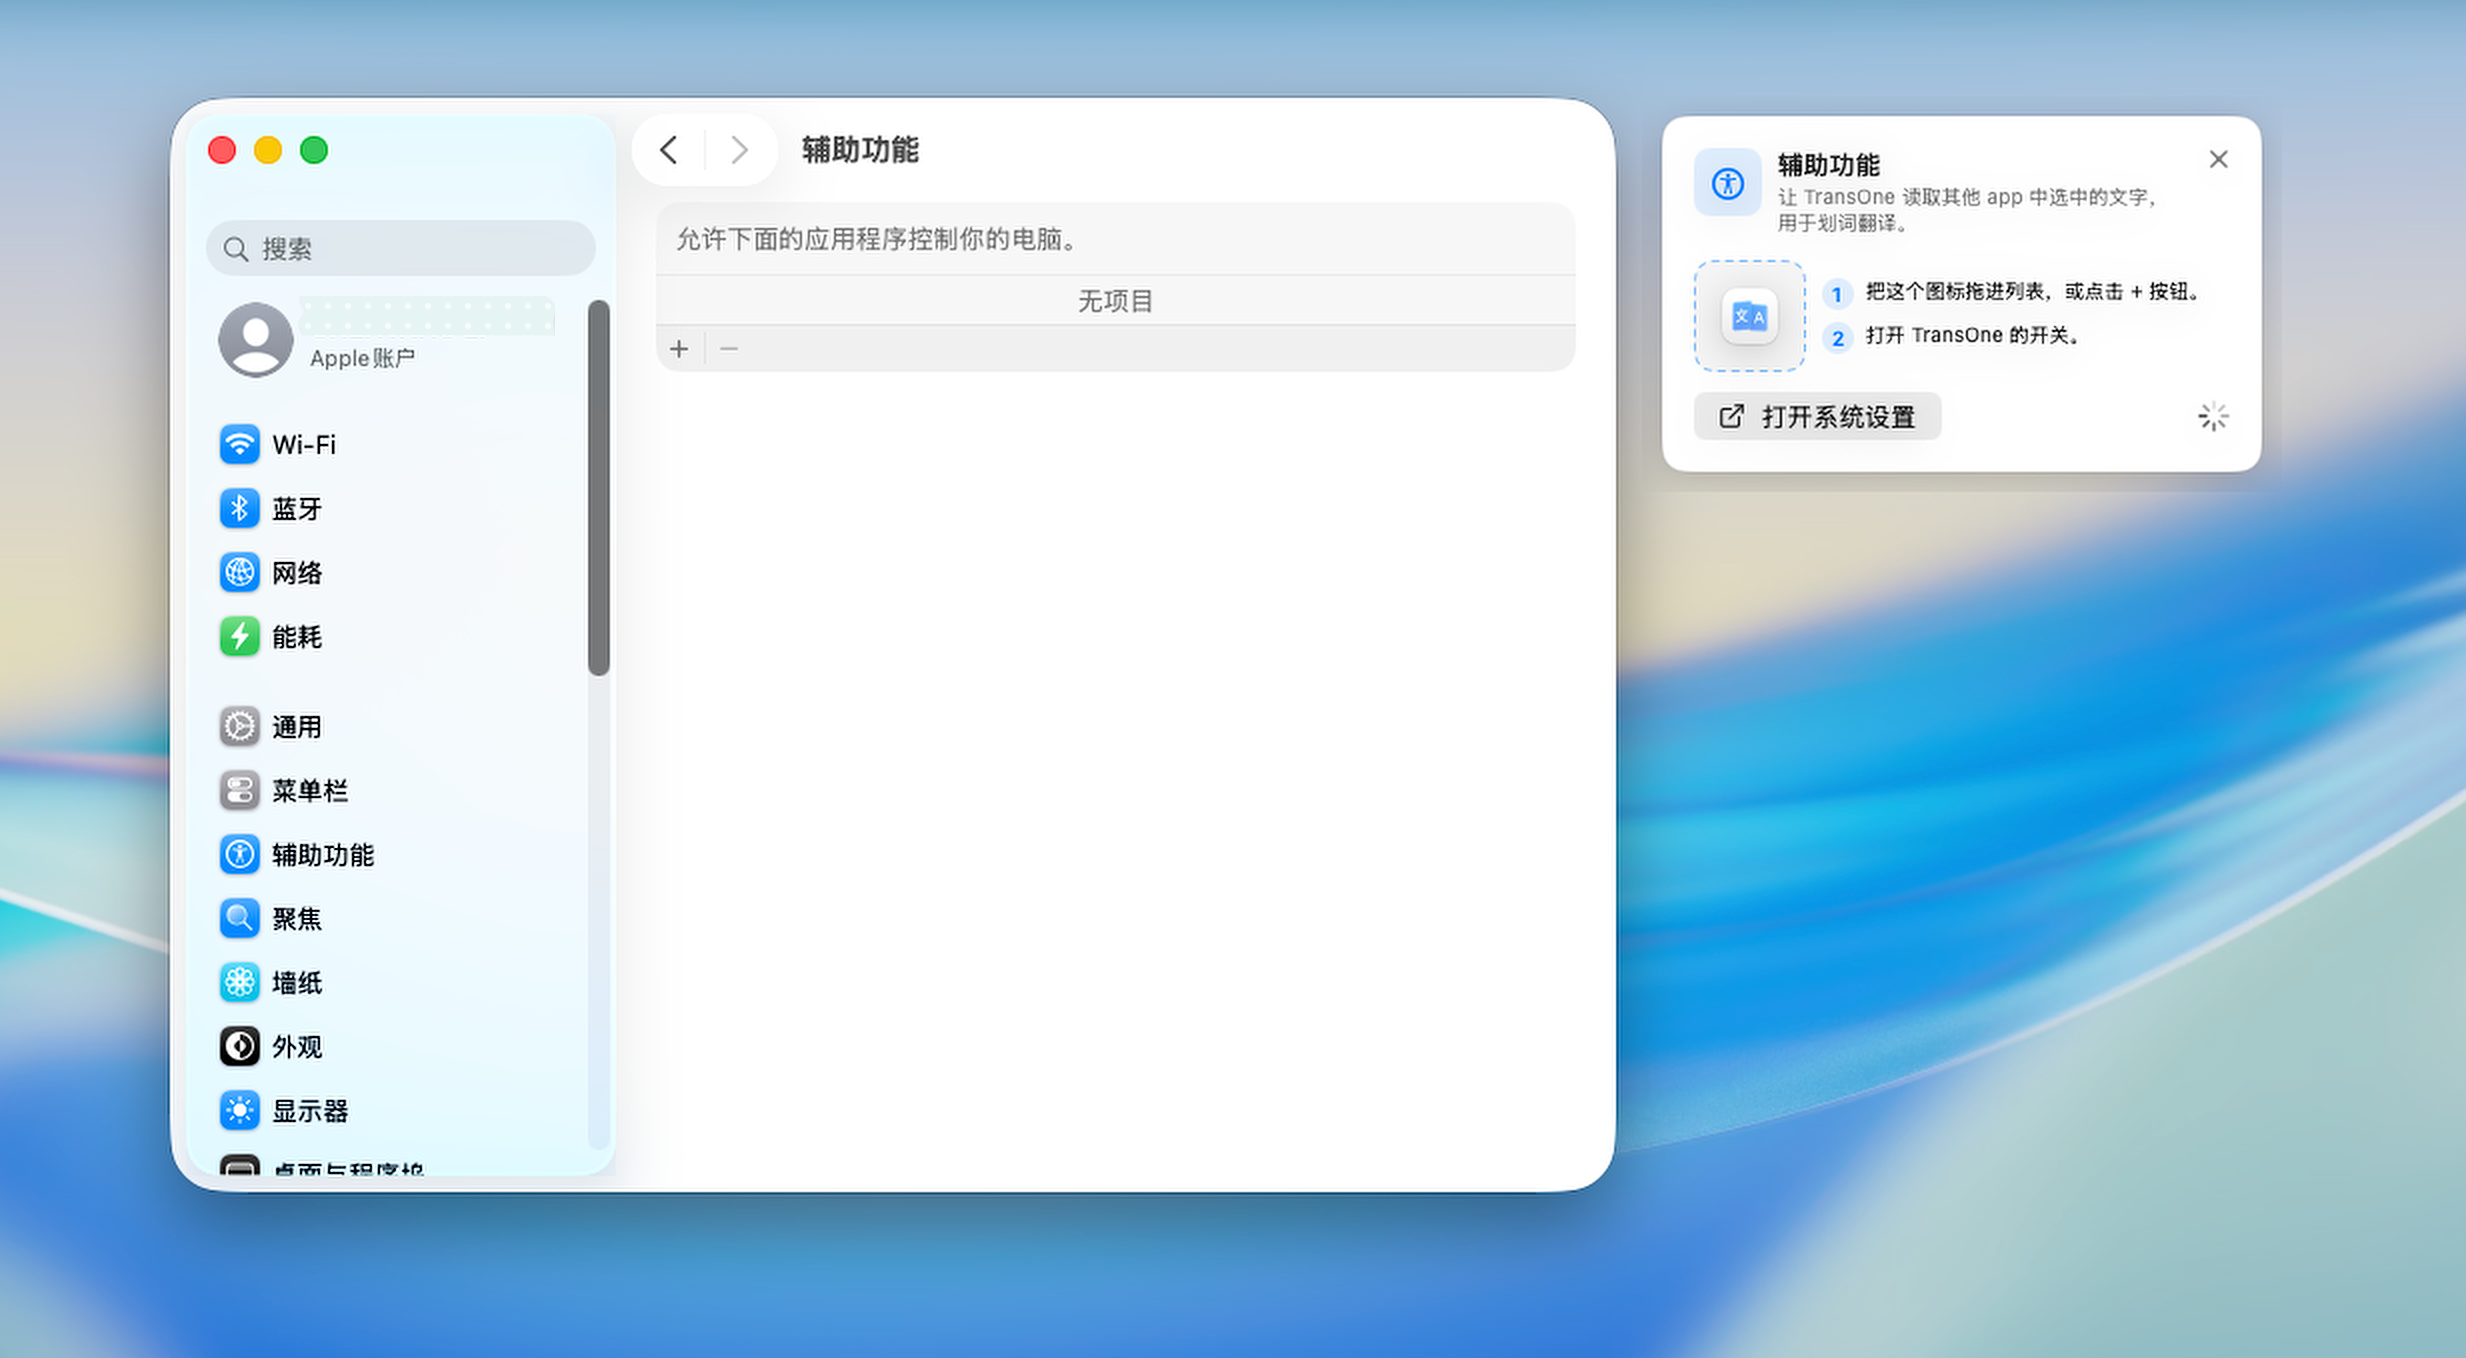Screen dimensions: 2466x1358
Task: Click the Apple account avatar
Action: coord(255,339)
